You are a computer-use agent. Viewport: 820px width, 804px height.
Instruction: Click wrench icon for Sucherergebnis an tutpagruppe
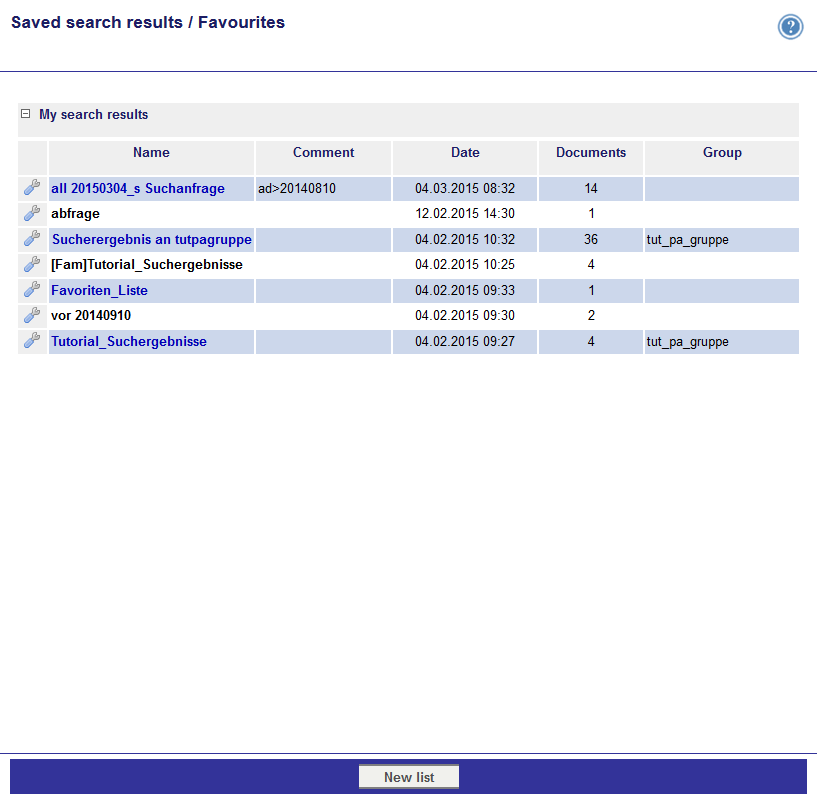pos(32,239)
